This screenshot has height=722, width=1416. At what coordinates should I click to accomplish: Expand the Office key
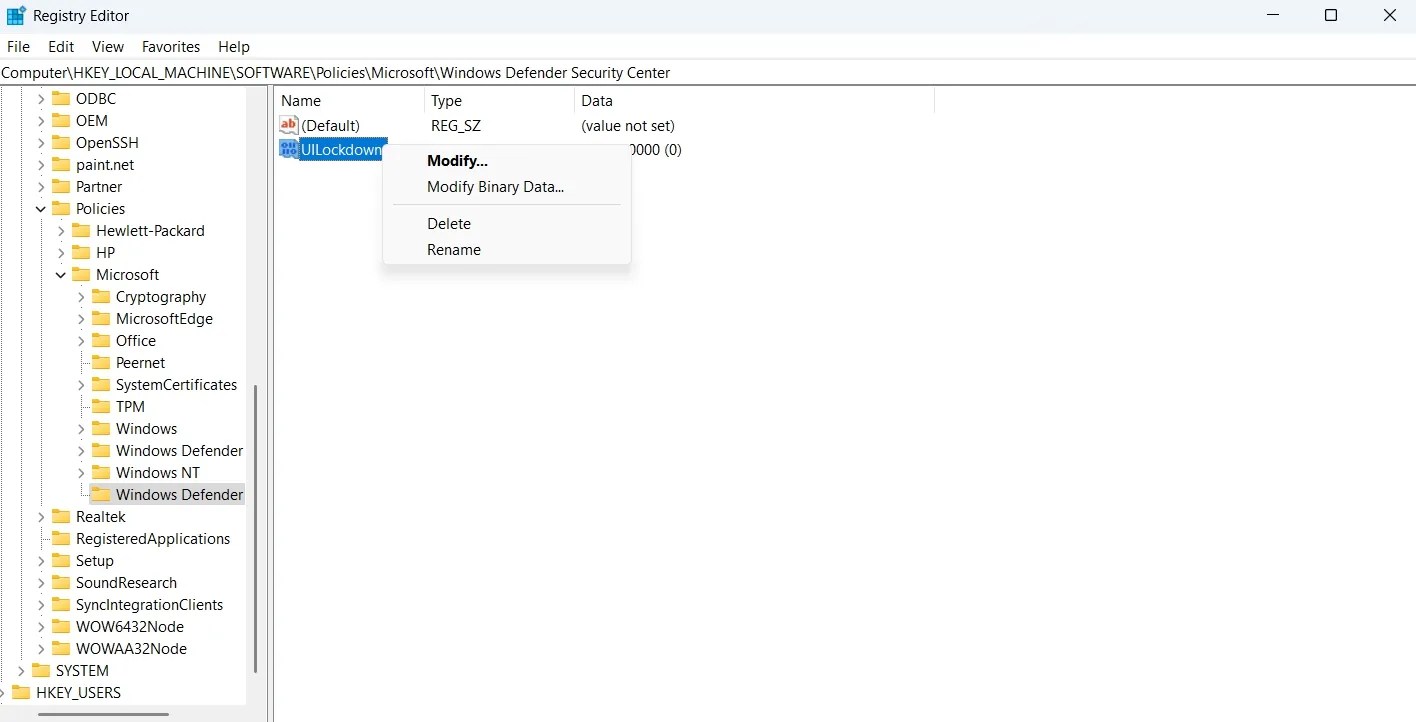[80, 340]
